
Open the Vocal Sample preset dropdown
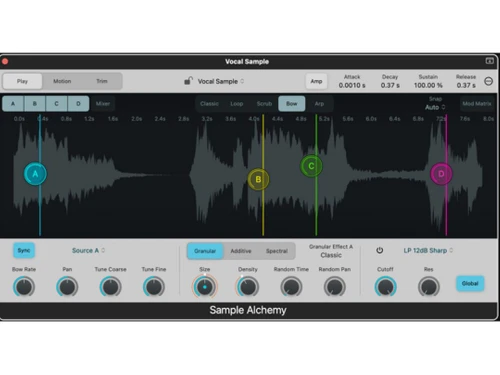(221, 81)
